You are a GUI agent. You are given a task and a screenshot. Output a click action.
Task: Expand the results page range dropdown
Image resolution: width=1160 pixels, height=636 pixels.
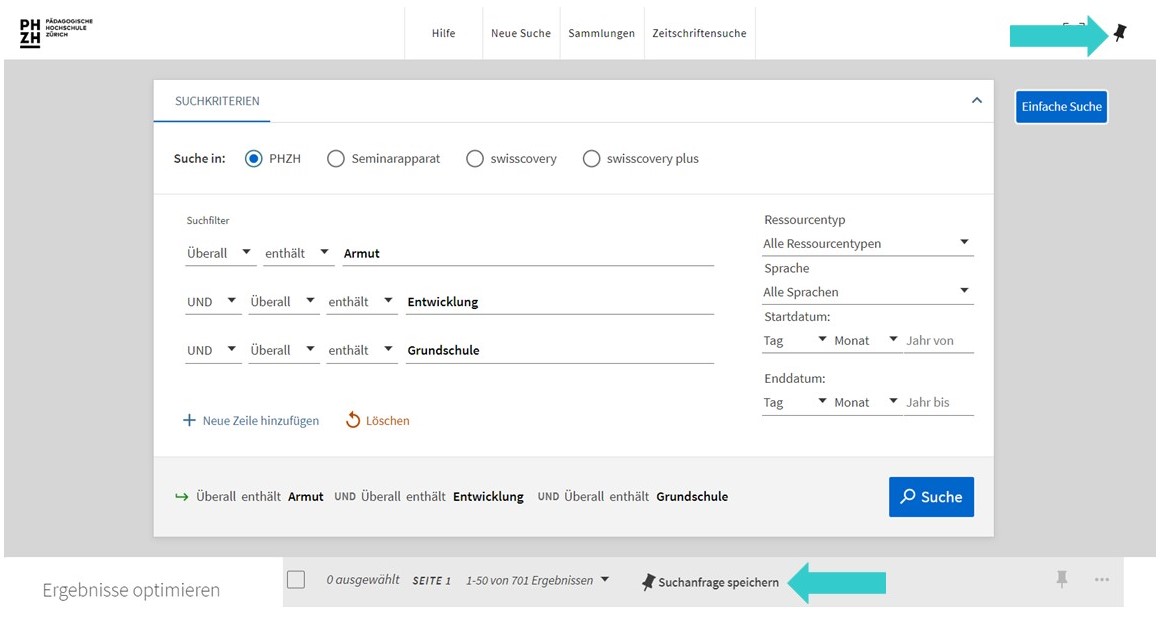[604, 580]
